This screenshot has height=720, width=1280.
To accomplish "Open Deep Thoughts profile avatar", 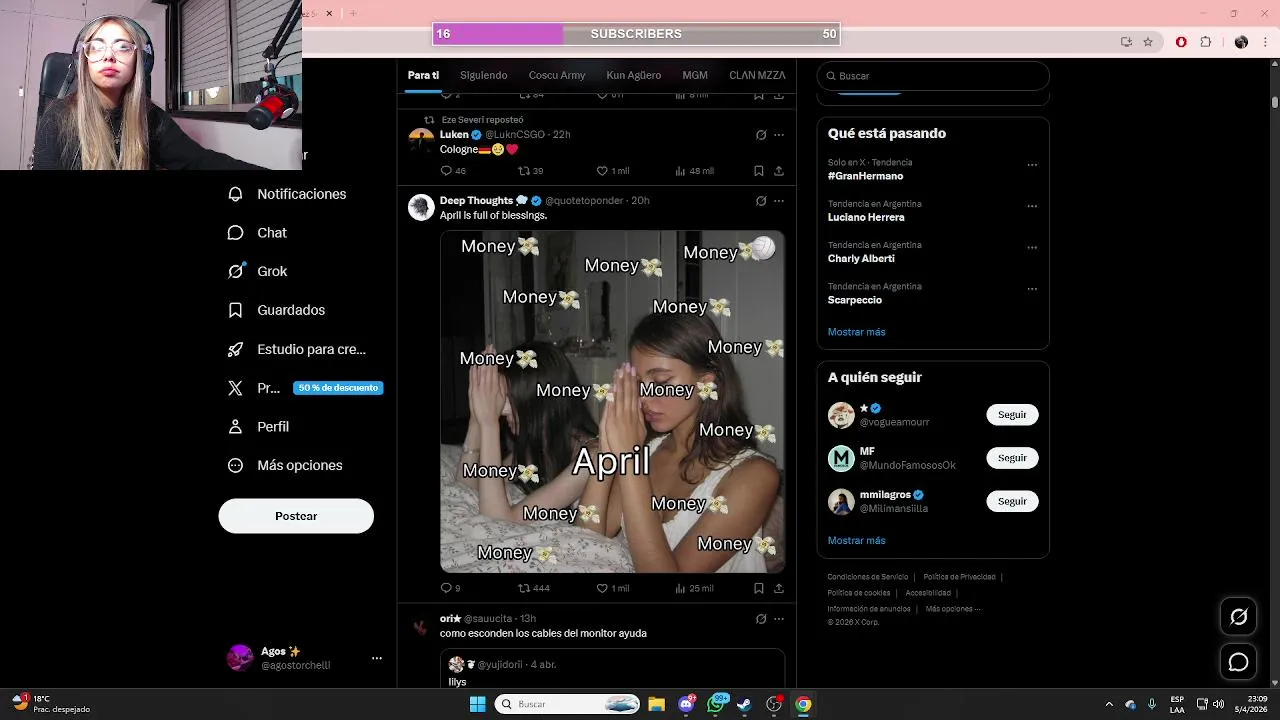I will 421,207.
